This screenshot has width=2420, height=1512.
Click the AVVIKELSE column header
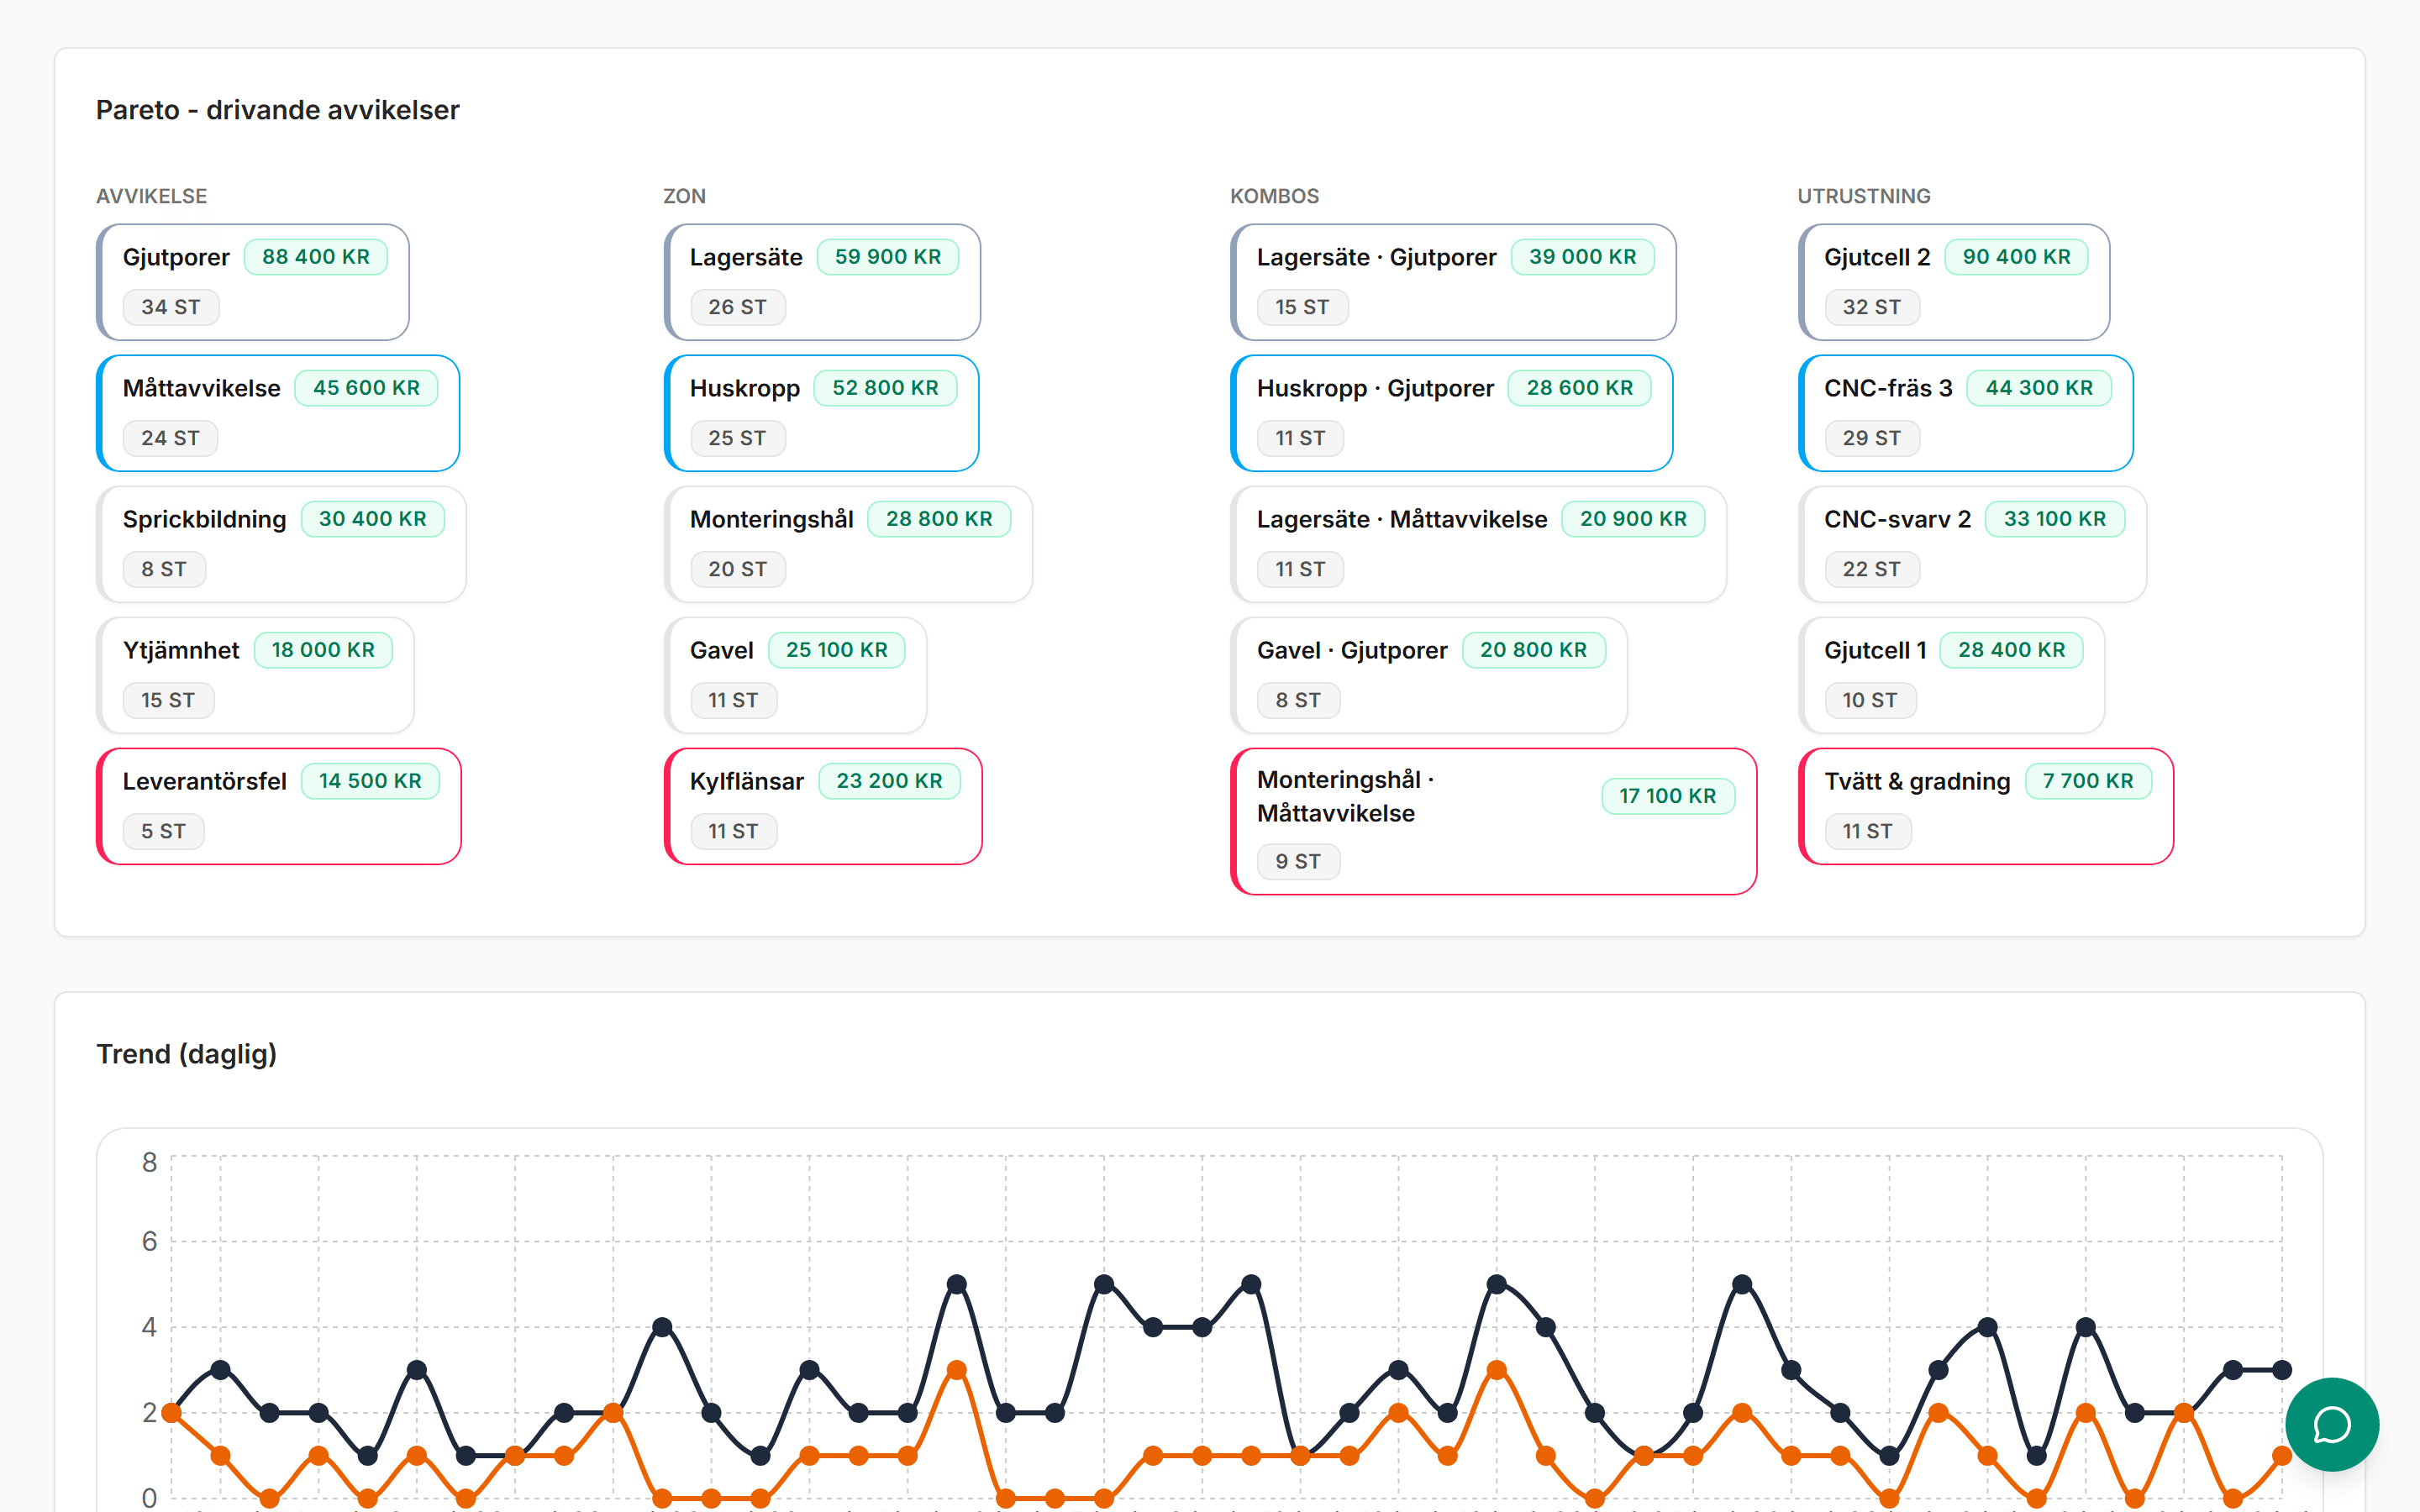coord(152,196)
